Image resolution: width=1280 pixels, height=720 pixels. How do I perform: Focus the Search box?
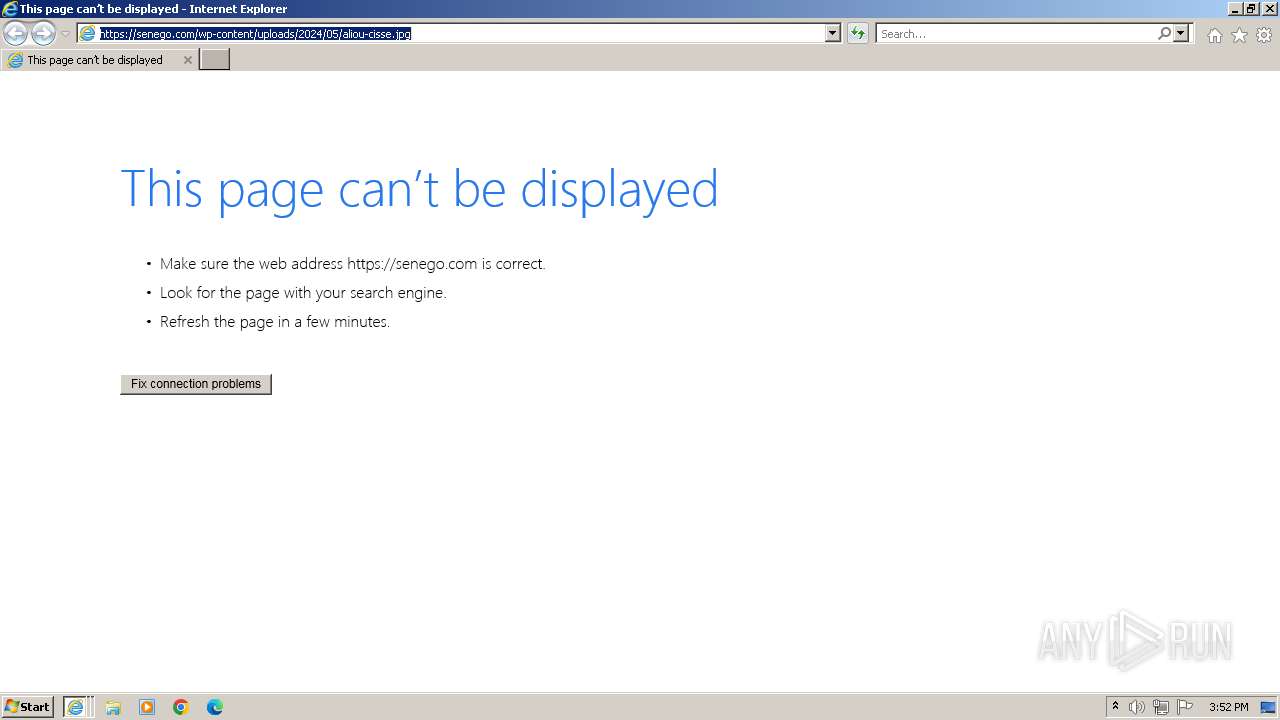pyautogui.click(x=1016, y=34)
